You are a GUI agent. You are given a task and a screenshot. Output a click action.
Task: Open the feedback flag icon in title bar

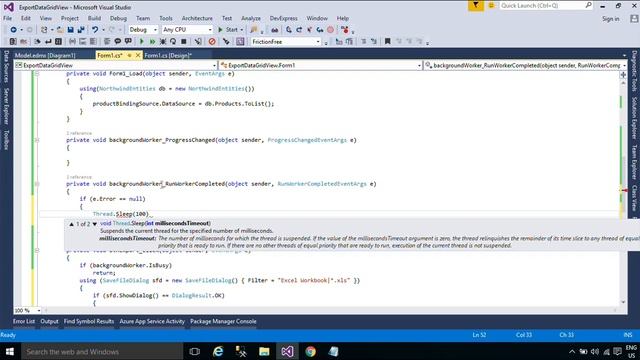click(x=476, y=6)
